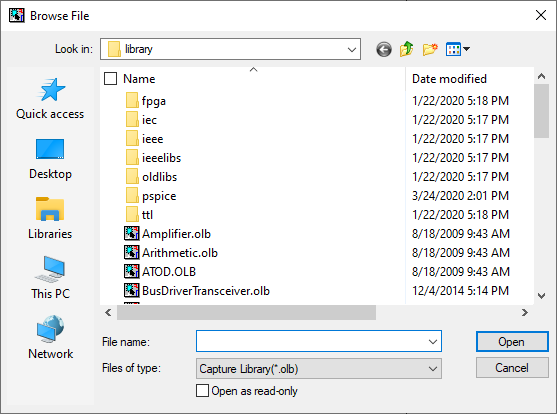This screenshot has height=414, width=557.
Task: Select the pspice folder icon
Action: click(132, 195)
